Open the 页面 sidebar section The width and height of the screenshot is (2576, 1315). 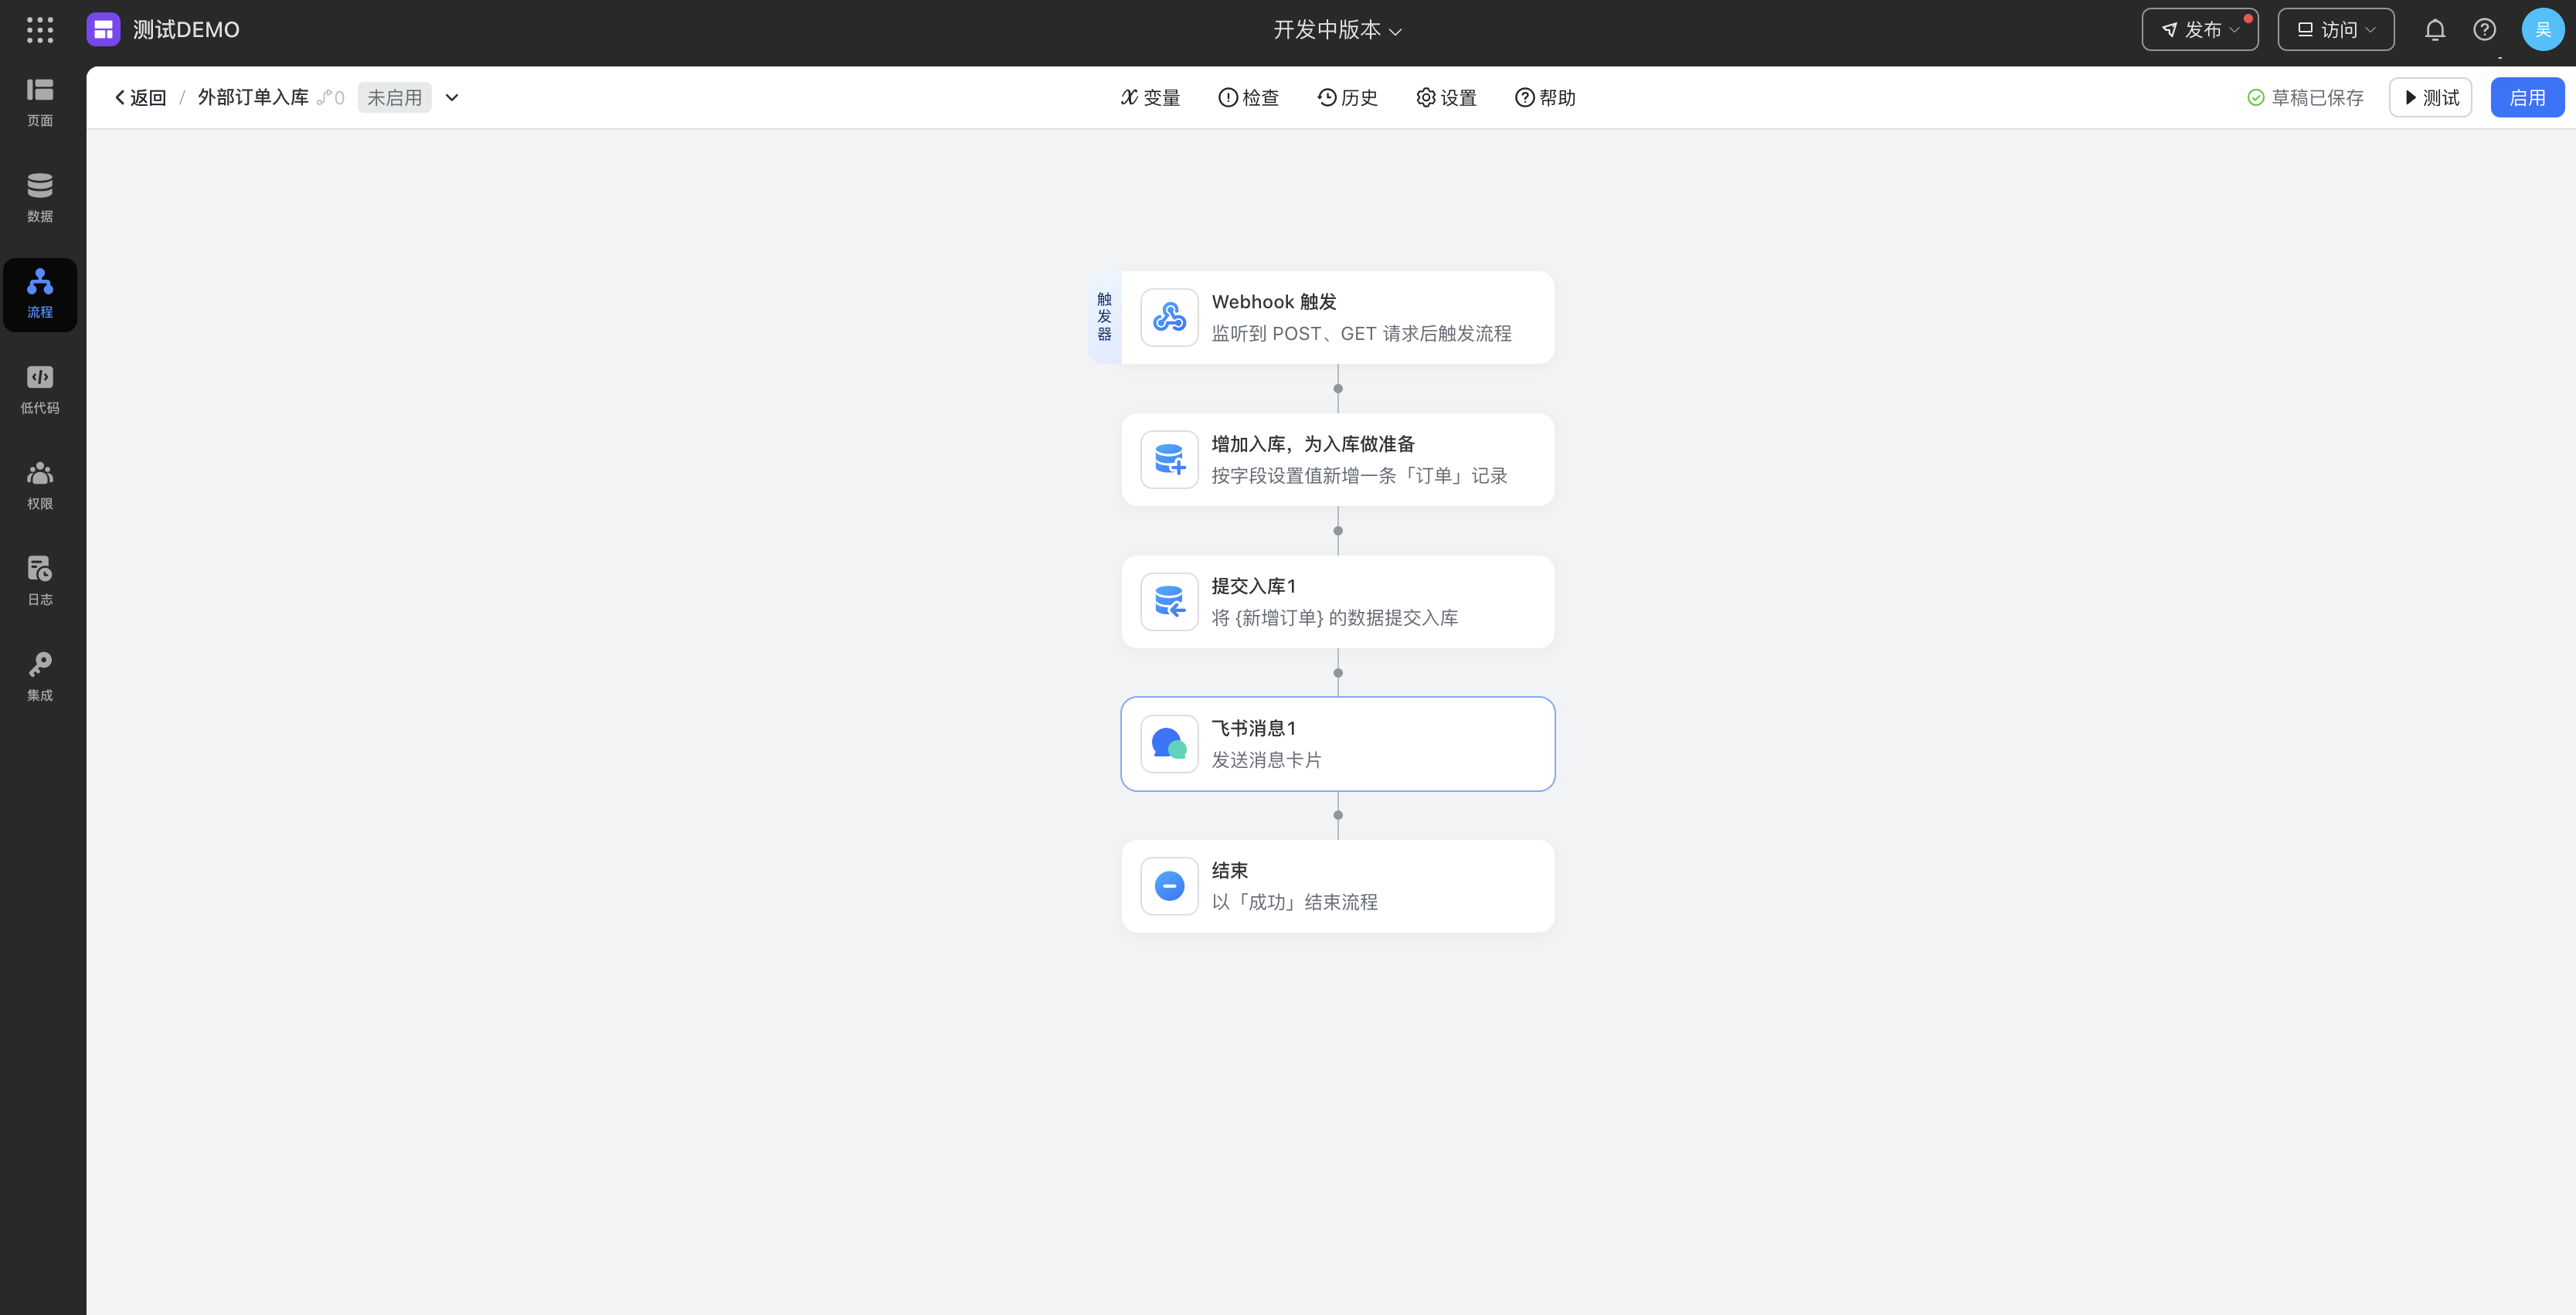coord(40,103)
